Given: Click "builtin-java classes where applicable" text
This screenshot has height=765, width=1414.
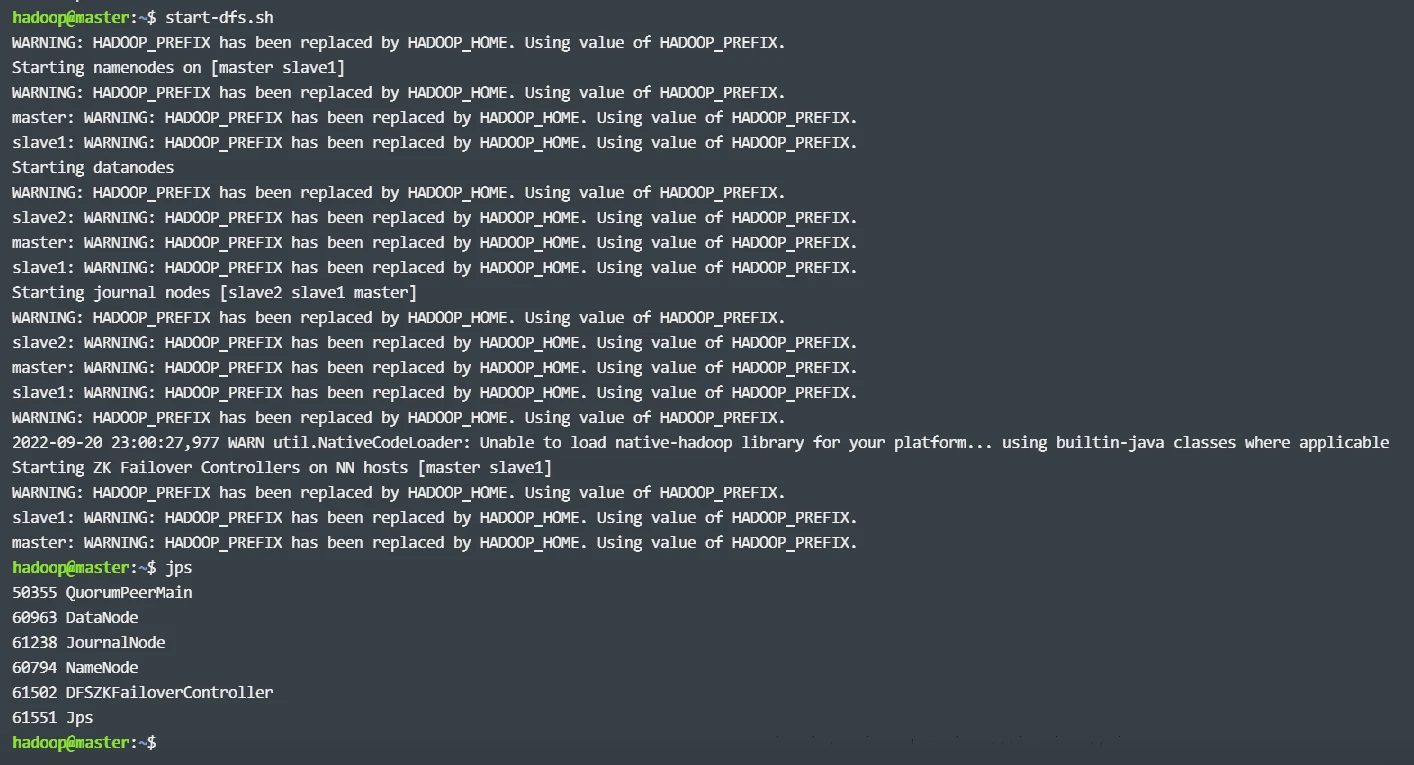Looking at the screenshot, I should click(x=1222, y=443).
